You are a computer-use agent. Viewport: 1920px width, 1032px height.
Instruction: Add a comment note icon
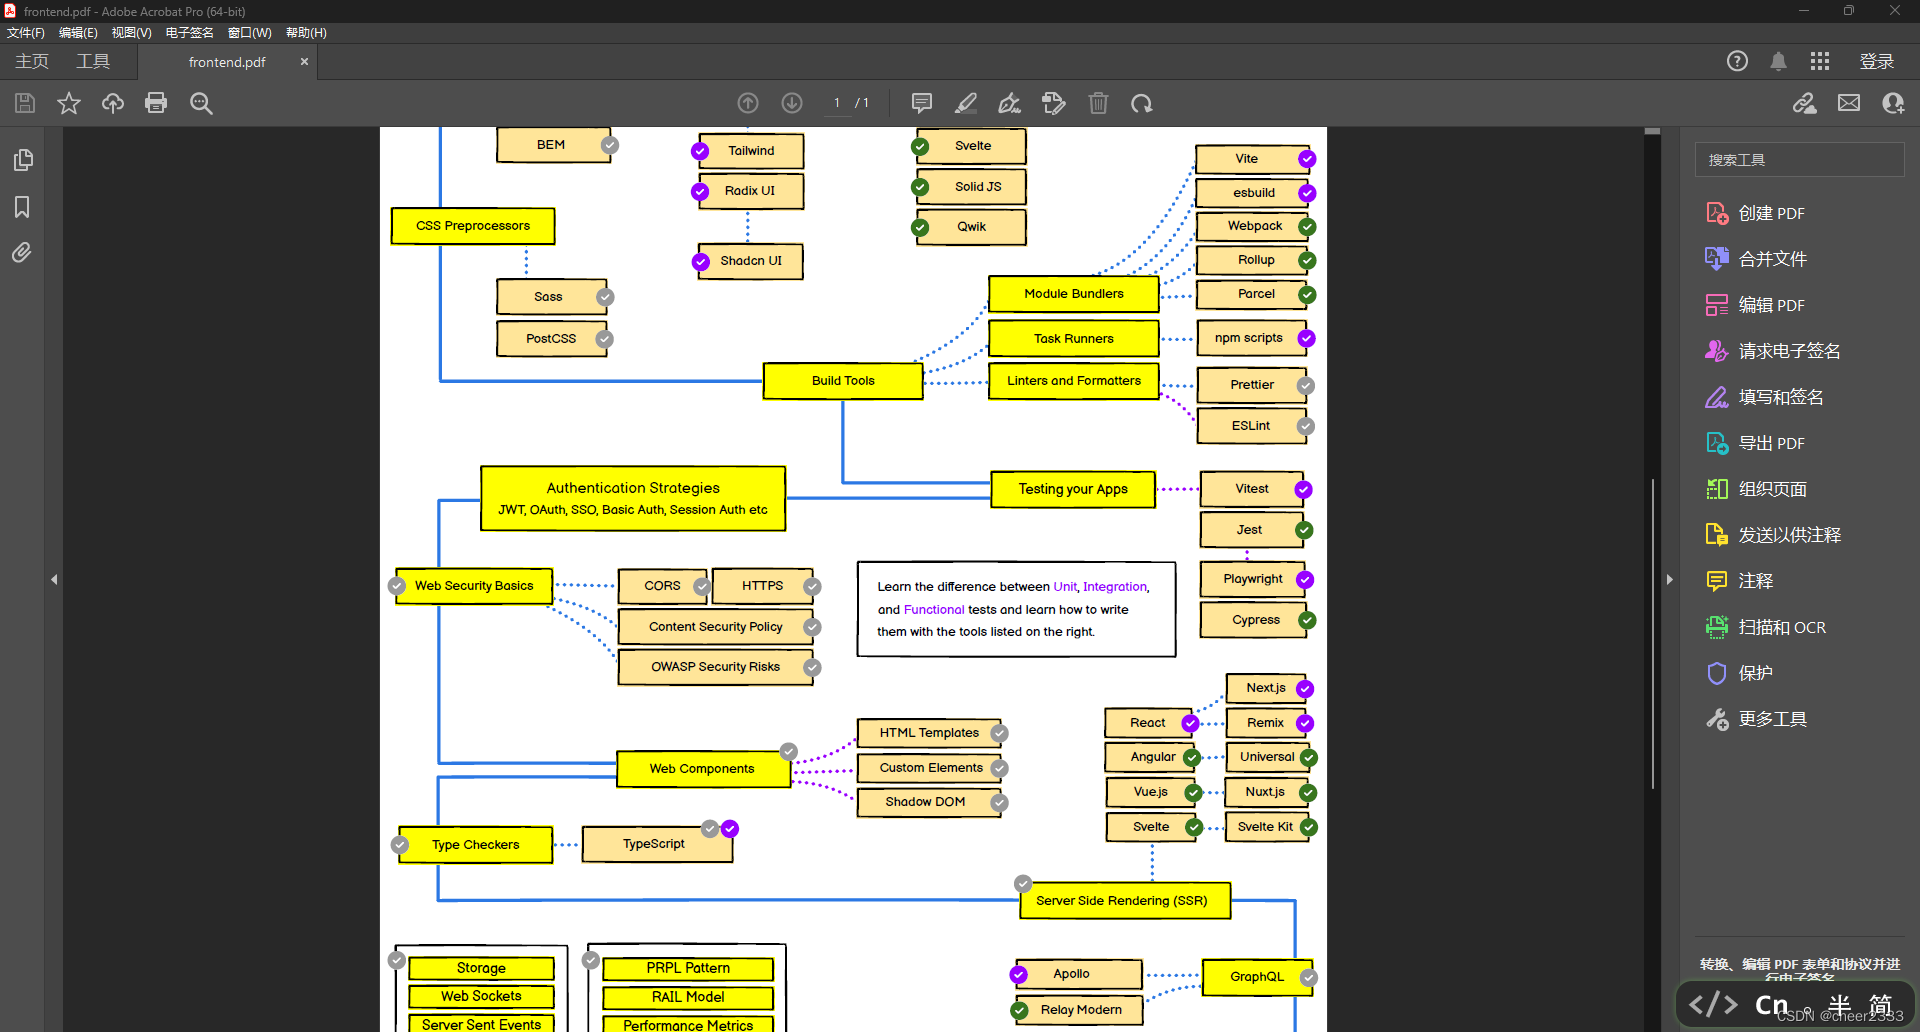(x=922, y=103)
